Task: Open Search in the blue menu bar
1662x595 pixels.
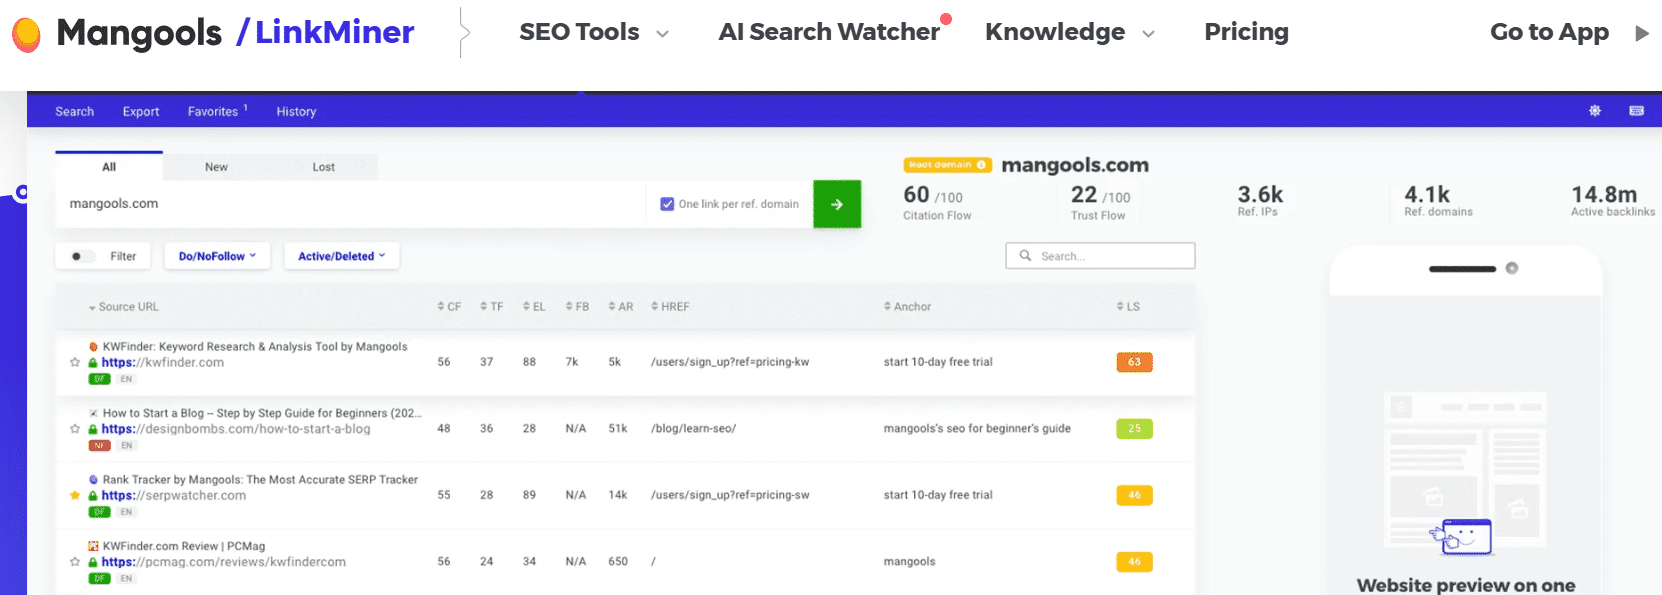Action: pyautogui.click(x=75, y=111)
